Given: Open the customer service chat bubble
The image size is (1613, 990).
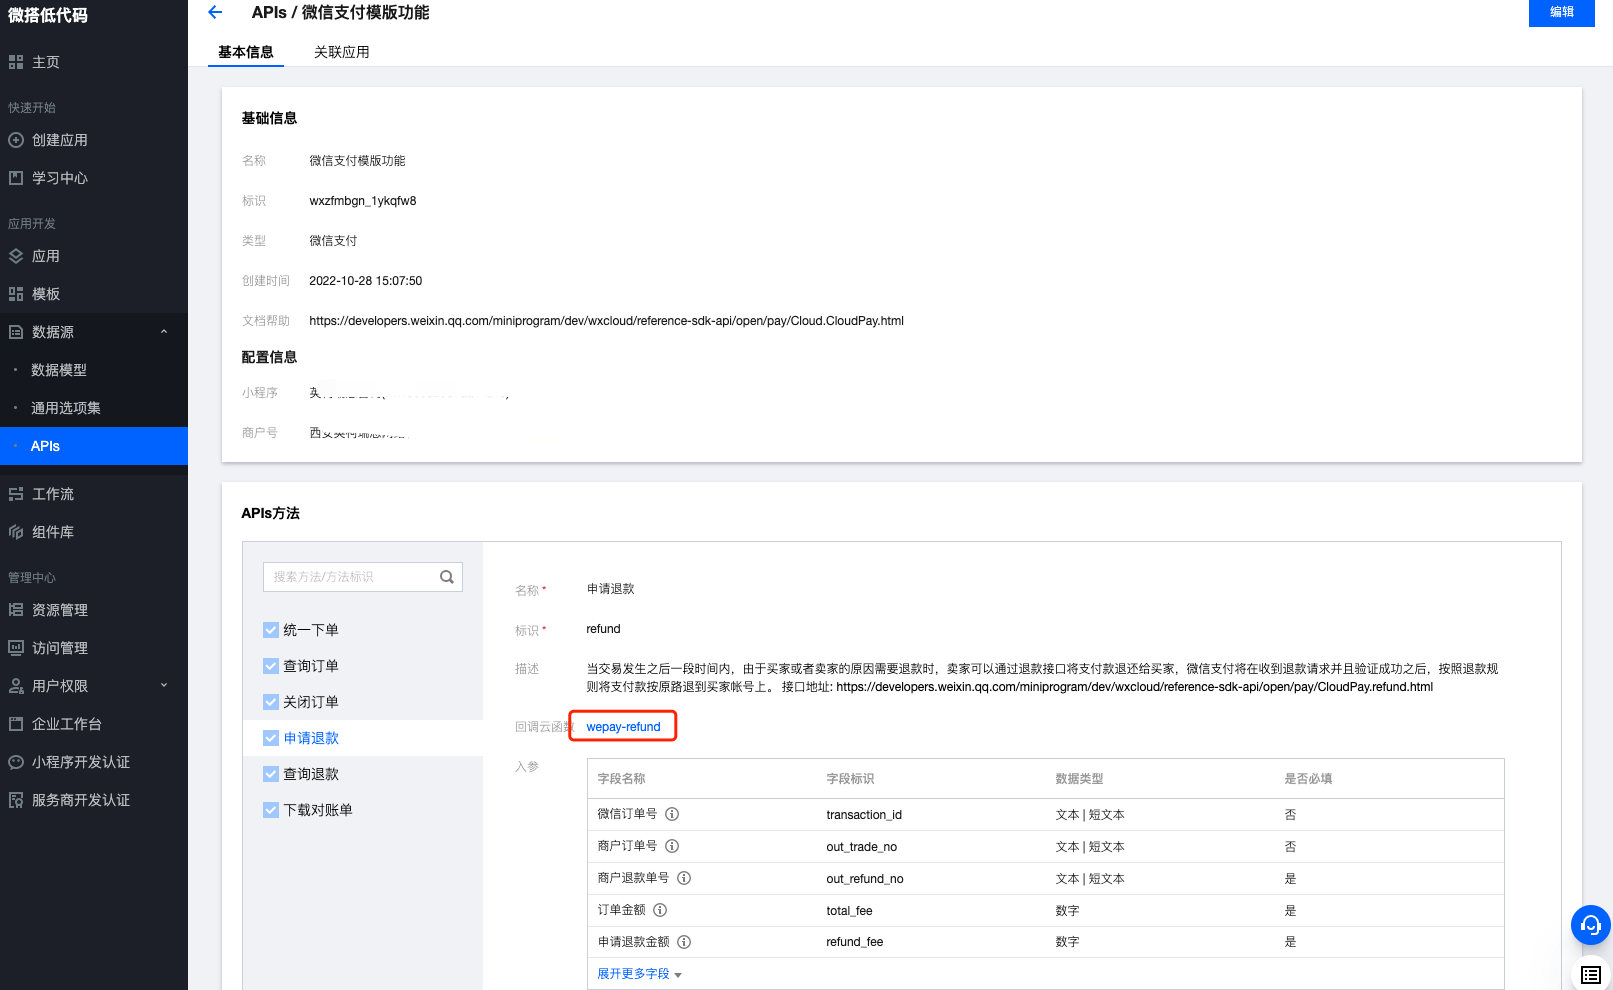Looking at the screenshot, I should [x=1590, y=925].
